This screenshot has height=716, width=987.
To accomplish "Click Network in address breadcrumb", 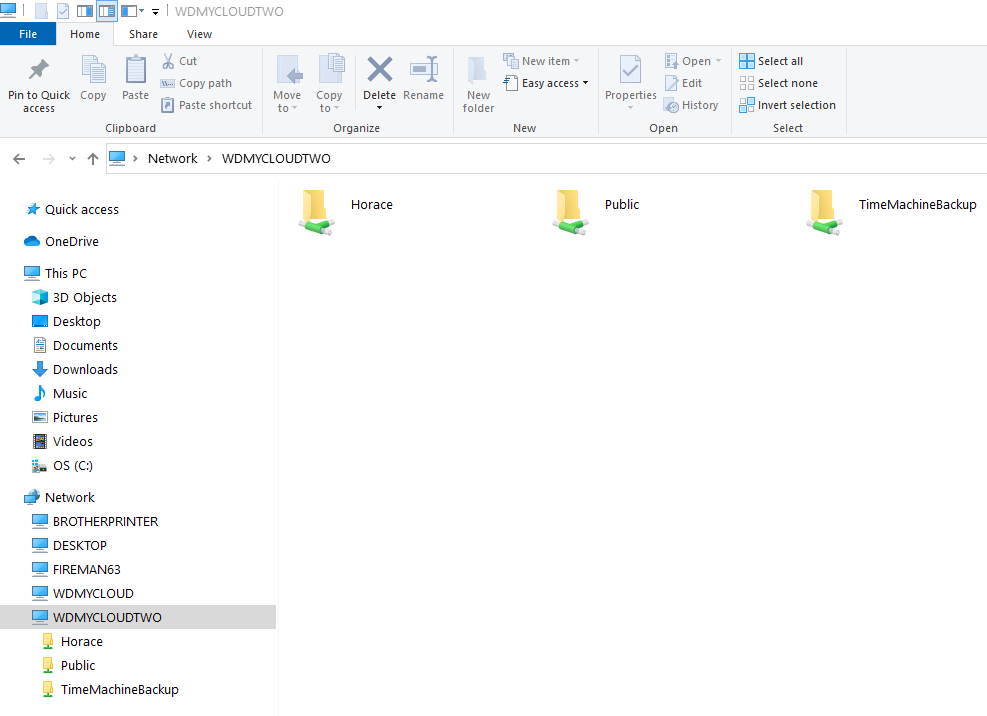I will point(172,159).
